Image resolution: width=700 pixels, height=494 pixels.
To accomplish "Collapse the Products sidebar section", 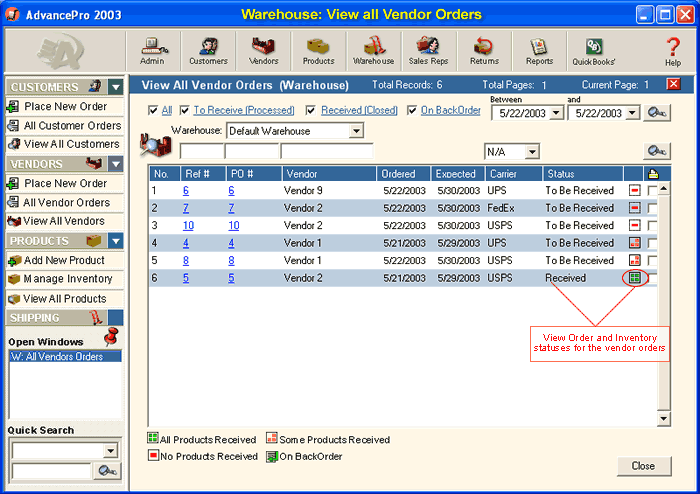I will [116, 241].
